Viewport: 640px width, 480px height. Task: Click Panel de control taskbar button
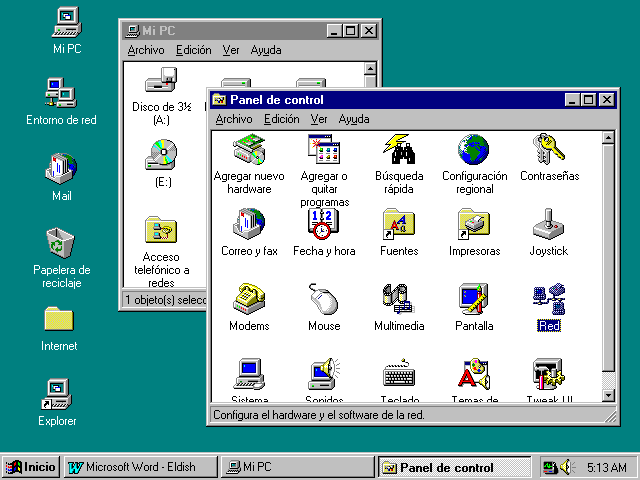pyautogui.click(x=454, y=467)
